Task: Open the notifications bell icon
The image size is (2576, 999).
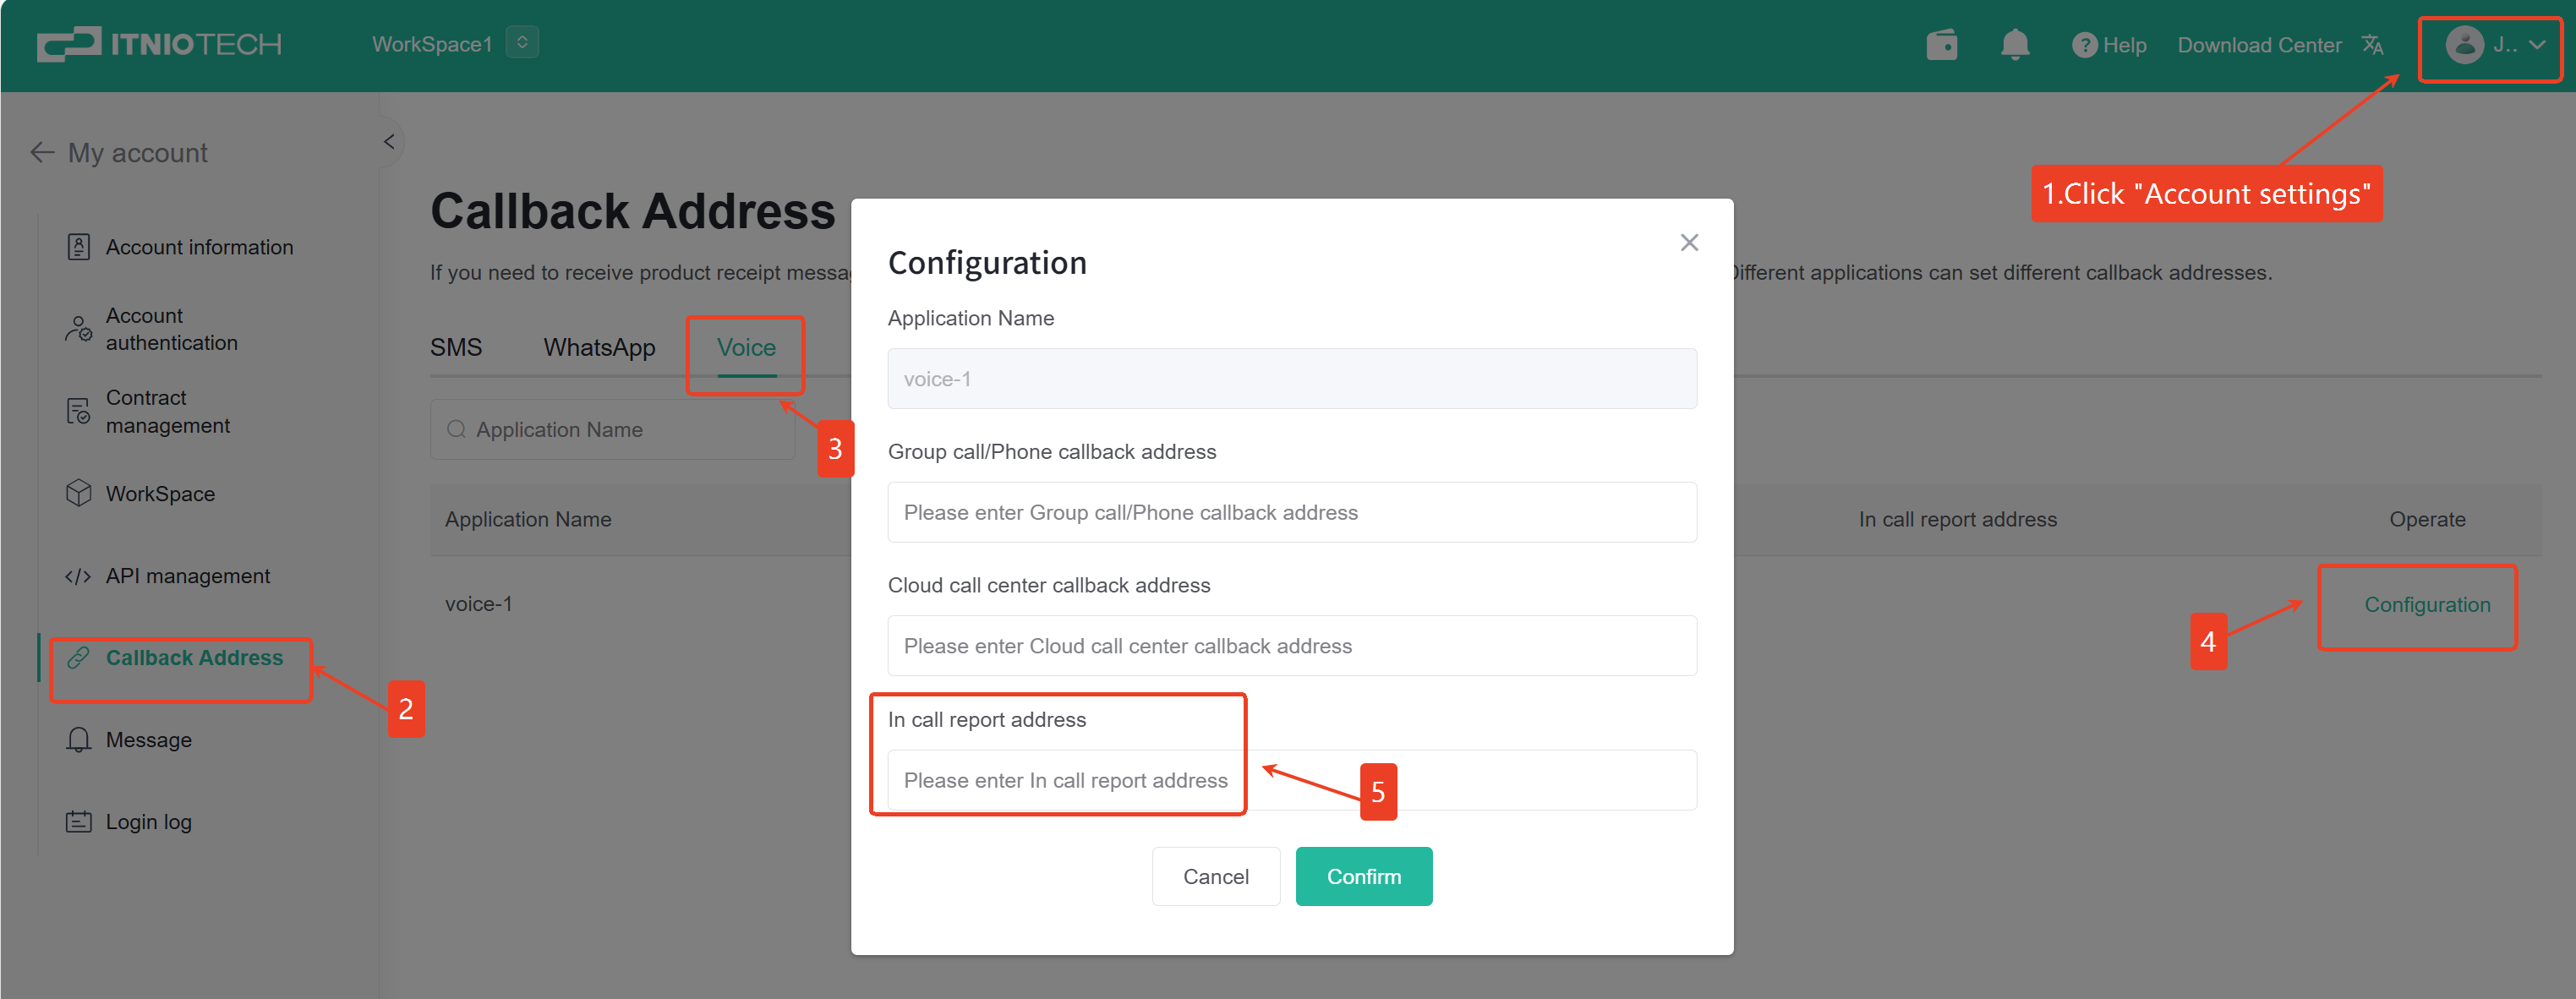Action: coord(2014,45)
